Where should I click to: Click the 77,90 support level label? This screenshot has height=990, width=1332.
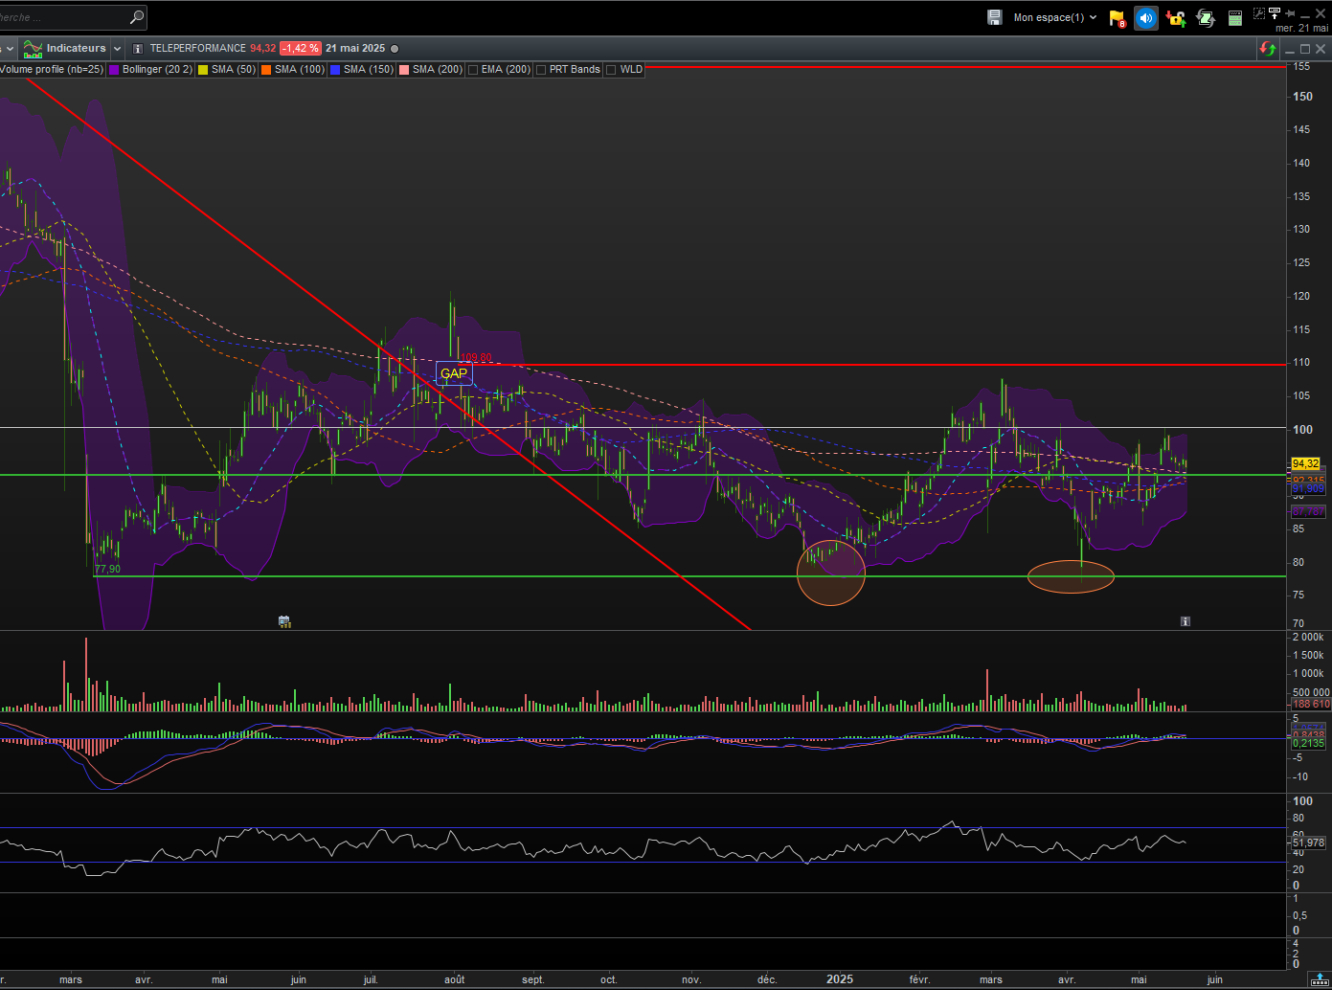(107, 569)
